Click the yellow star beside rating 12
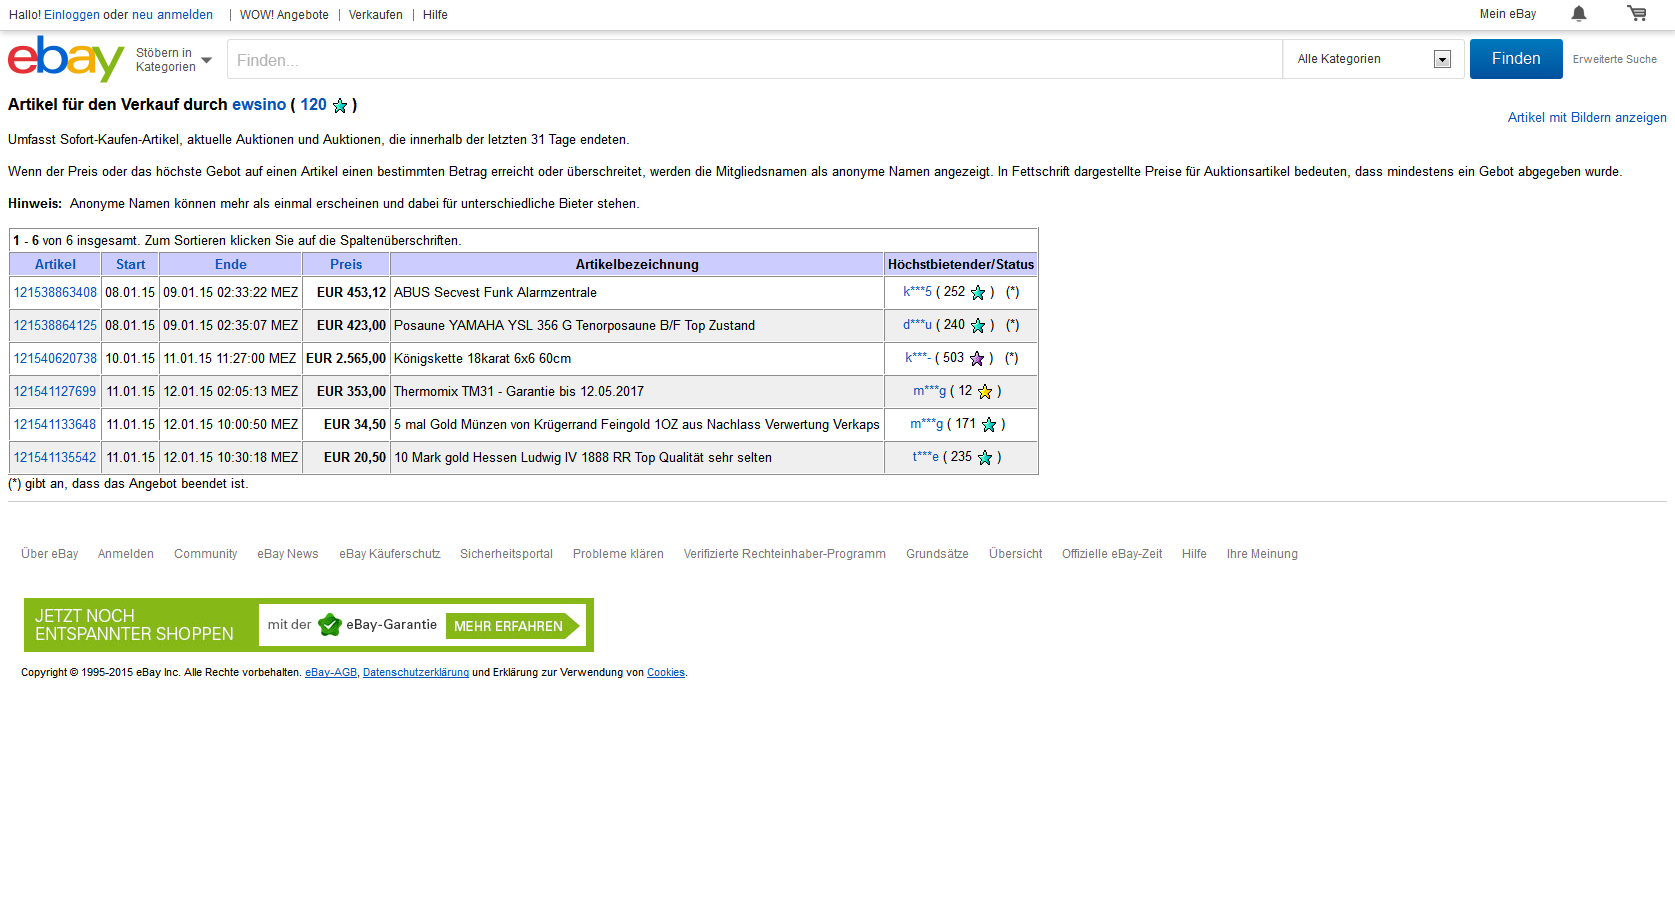 pos(985,392)
